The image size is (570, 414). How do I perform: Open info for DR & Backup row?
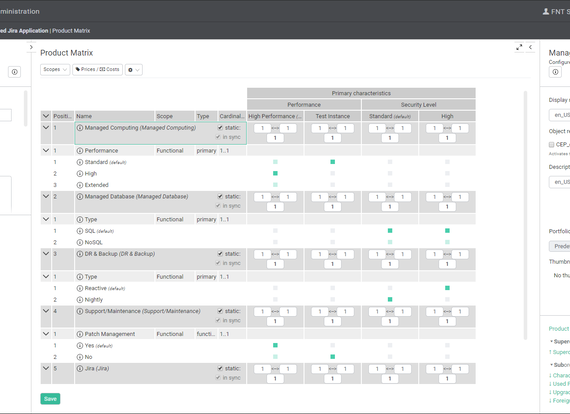point(80,254)
